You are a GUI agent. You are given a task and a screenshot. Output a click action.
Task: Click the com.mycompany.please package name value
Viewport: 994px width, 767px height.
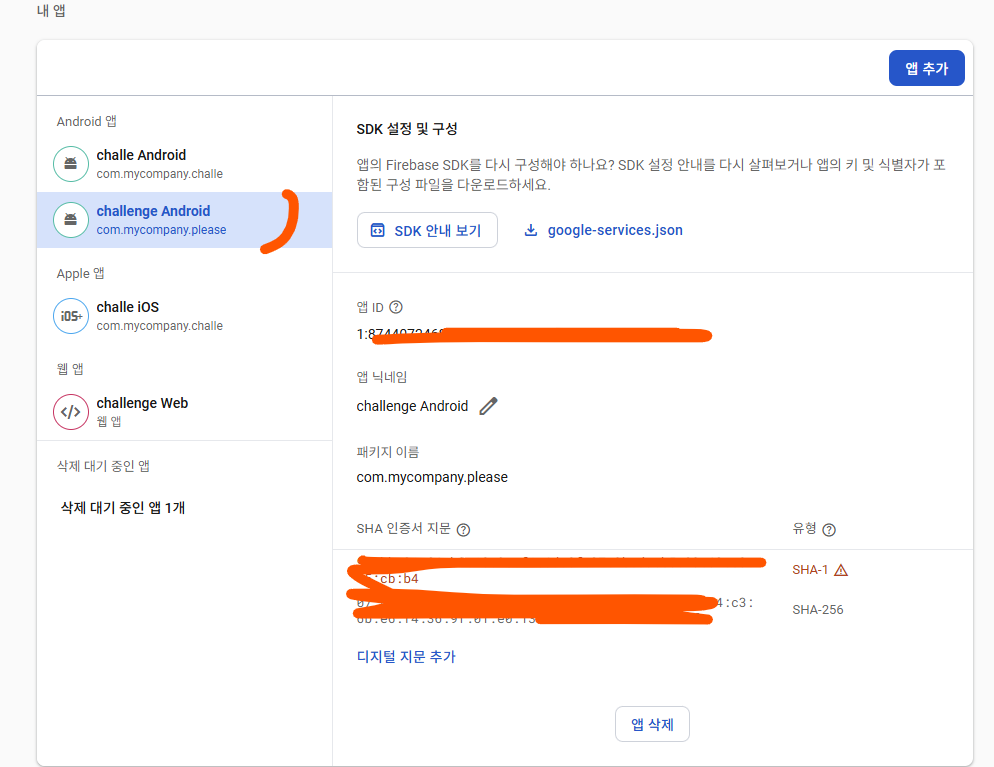pyautogui.click(x=432, y=477)
